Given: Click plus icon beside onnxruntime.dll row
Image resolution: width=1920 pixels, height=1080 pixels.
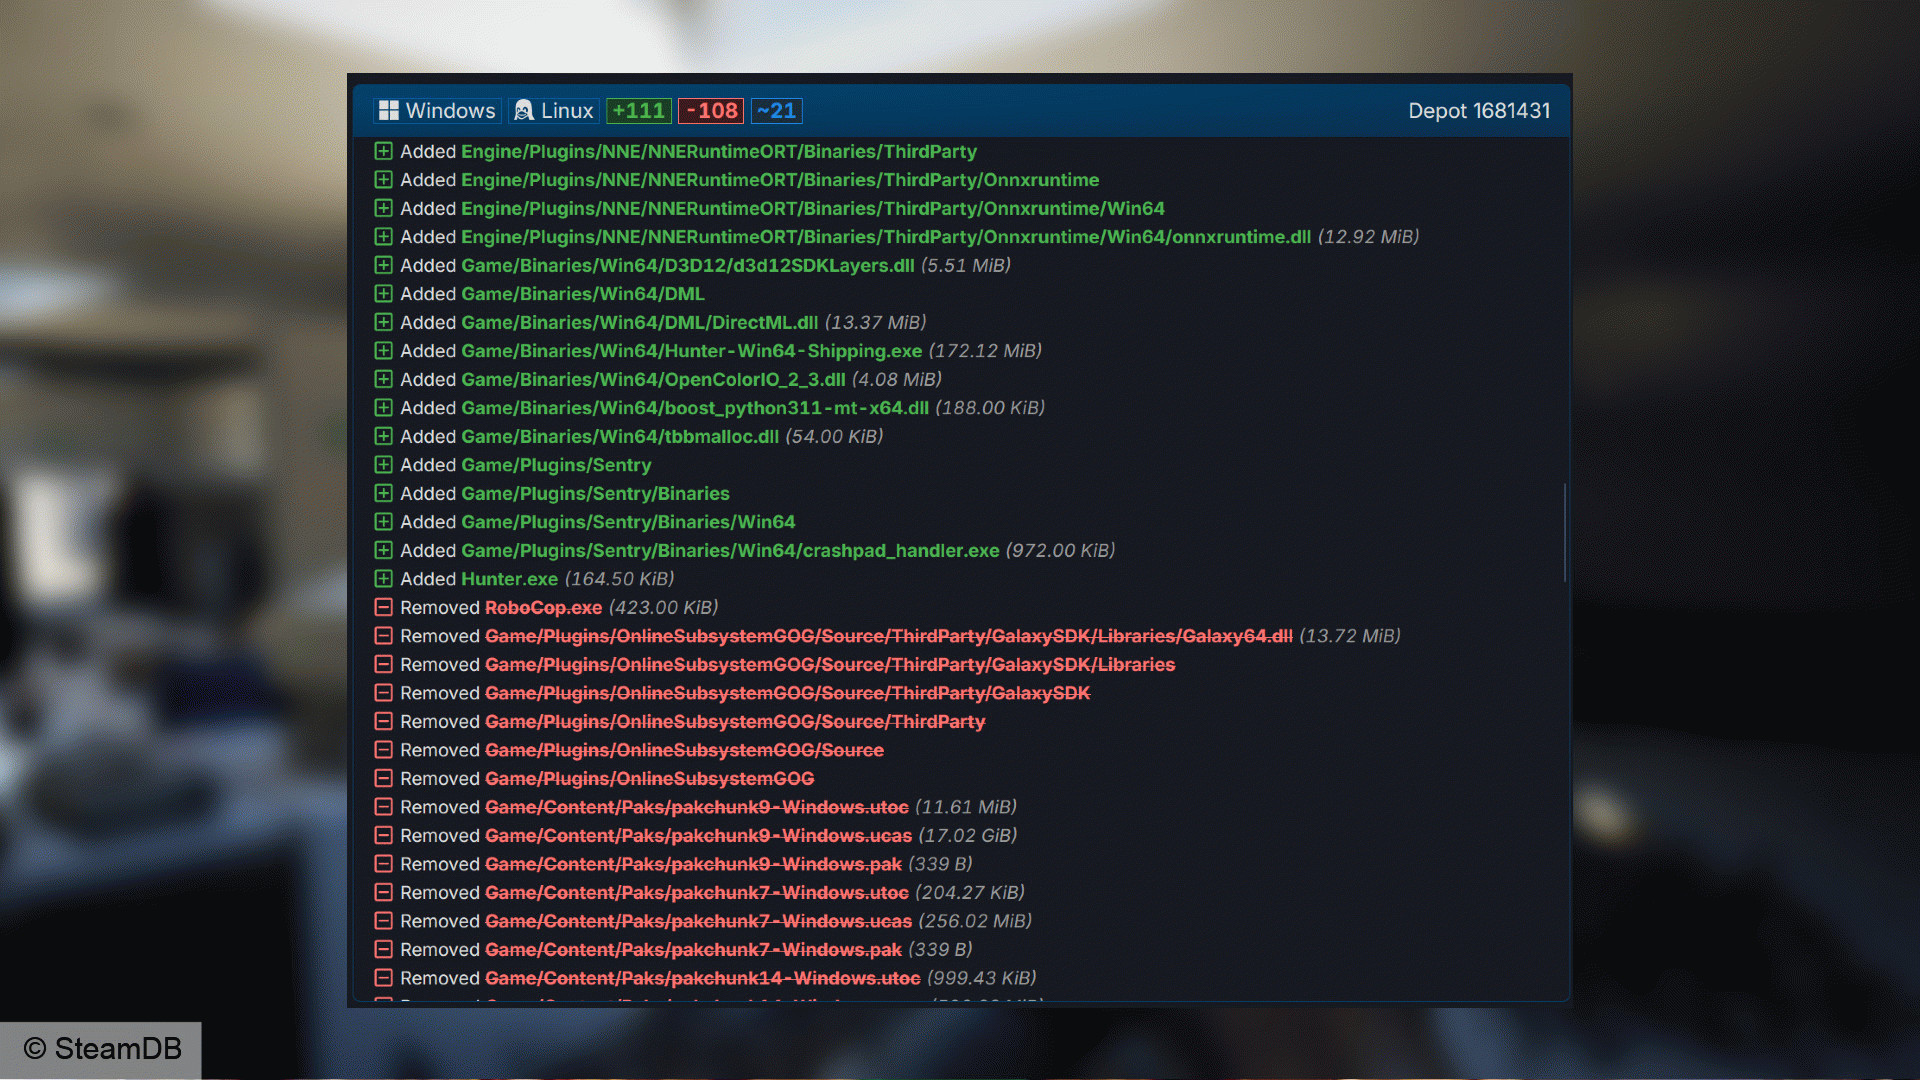Looking at the screenshot, I should coord(383,237).
